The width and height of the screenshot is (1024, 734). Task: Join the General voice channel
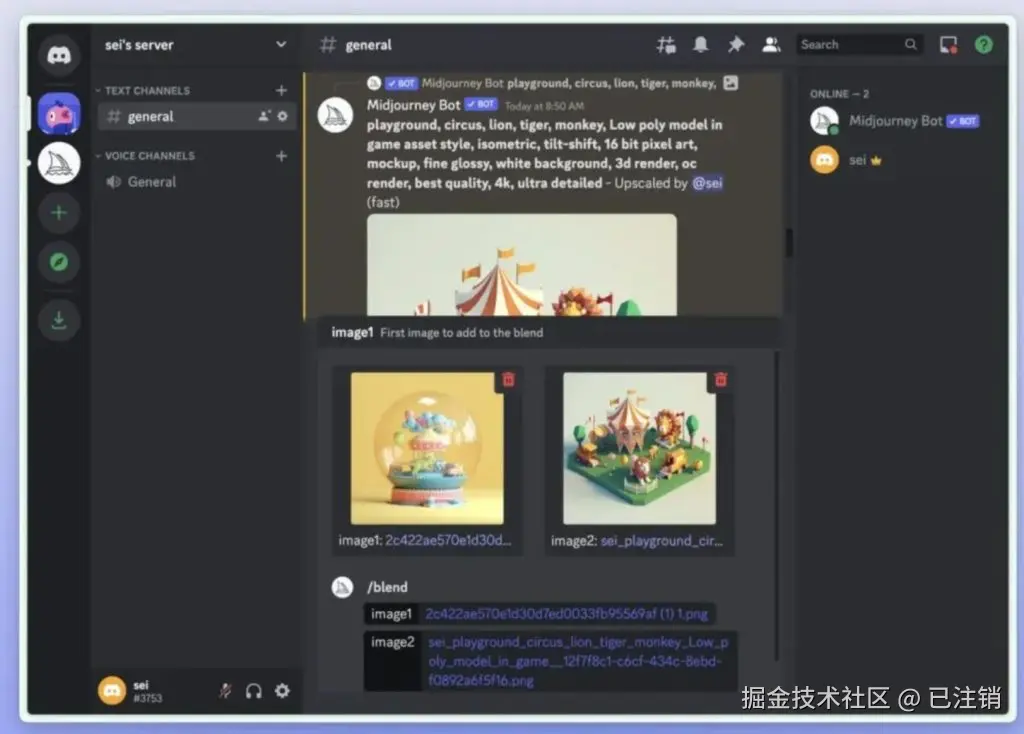pos(196,182)
